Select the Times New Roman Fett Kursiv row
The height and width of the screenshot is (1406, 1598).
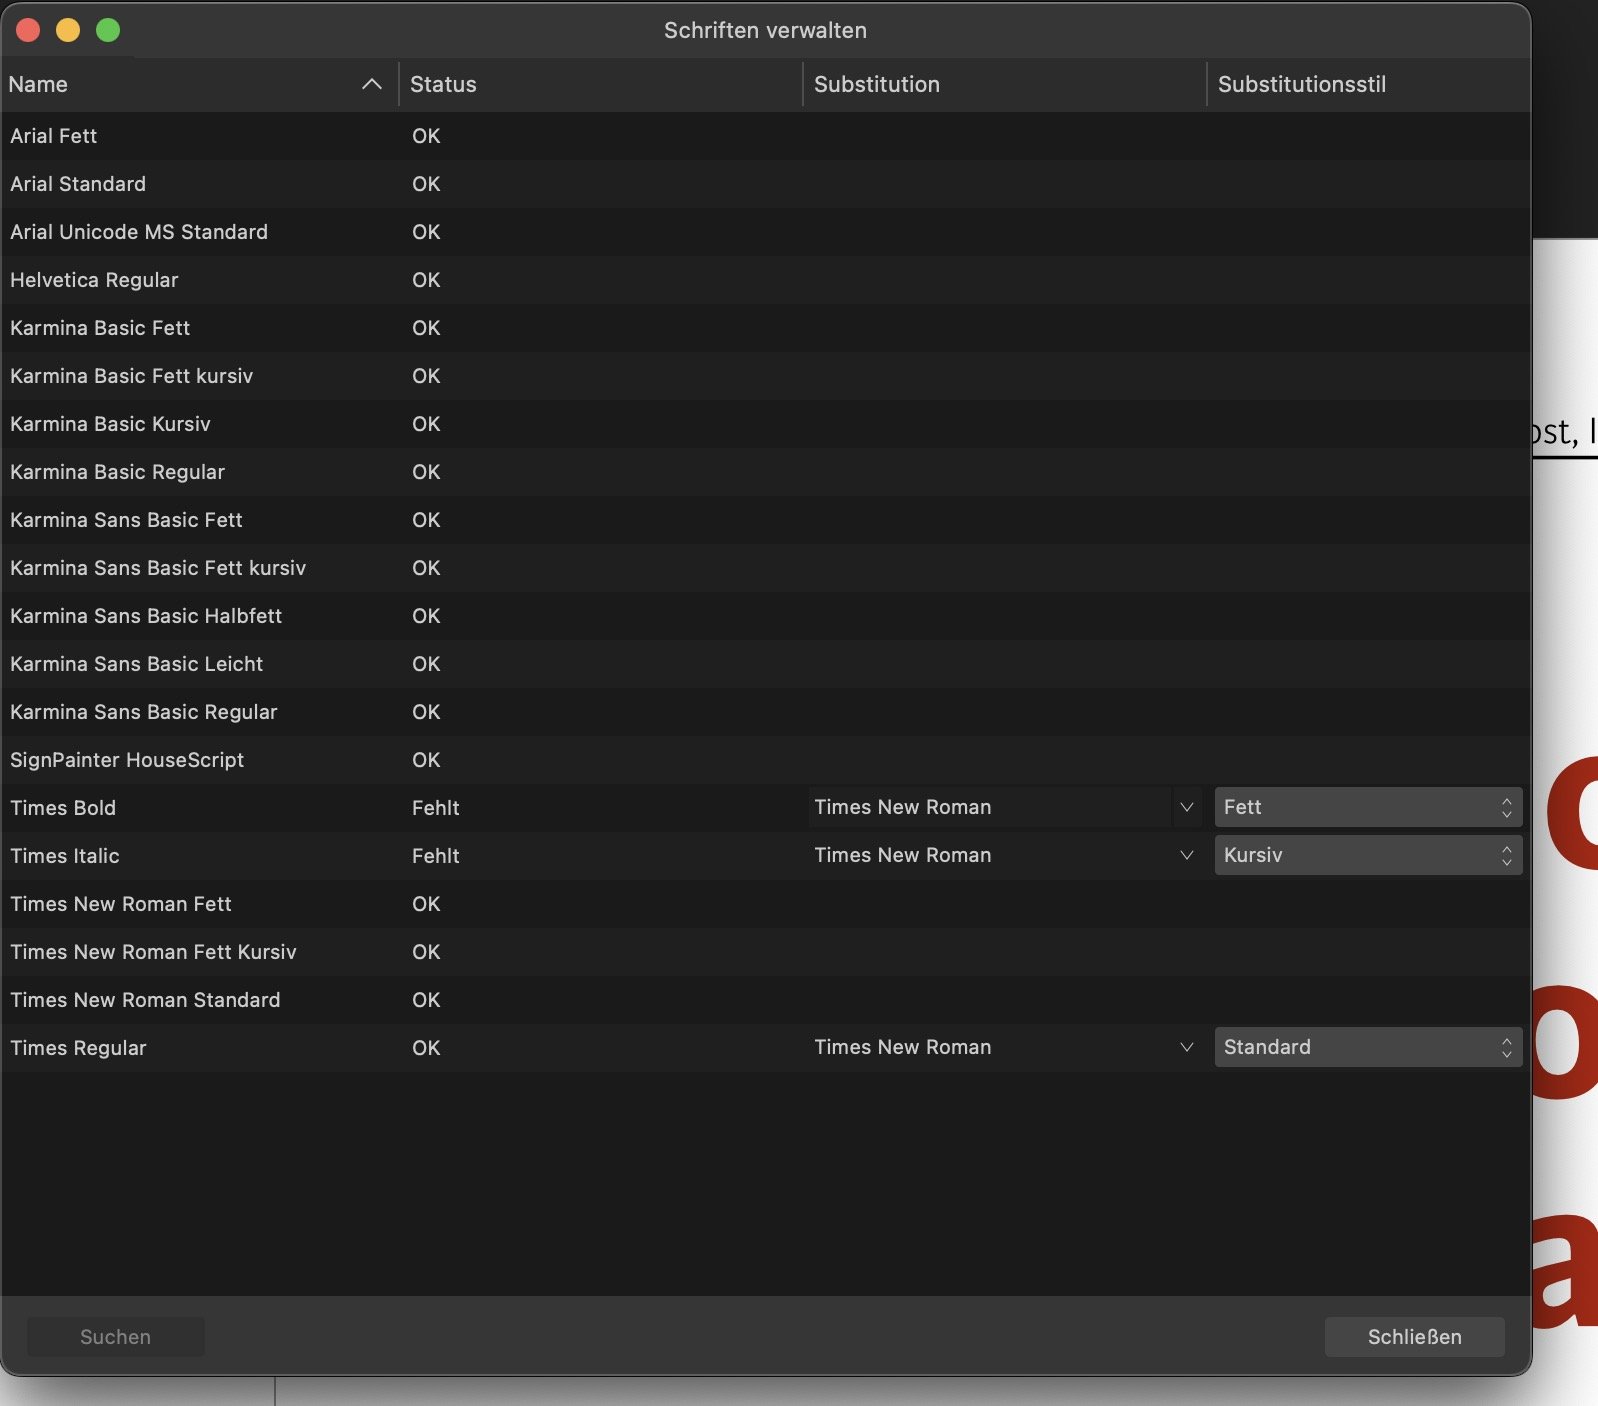pyautogui.click(x=766, y=952)
